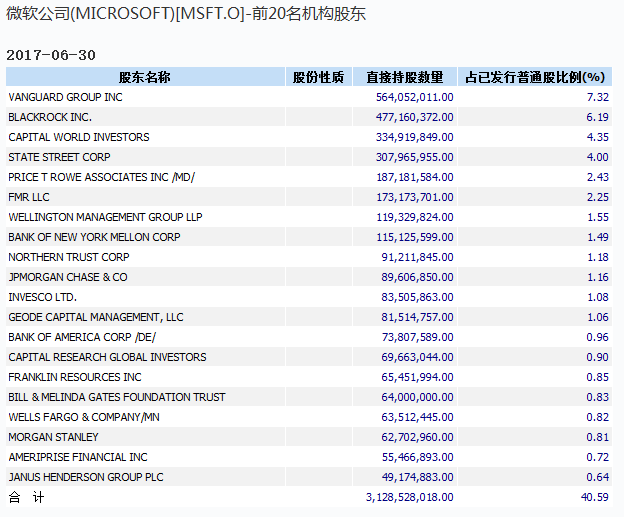Image resolution: width=624 pixels, height=517 pixels.
Task: Click share count 173,173,701.00
Action: click(x=415, y=197)
